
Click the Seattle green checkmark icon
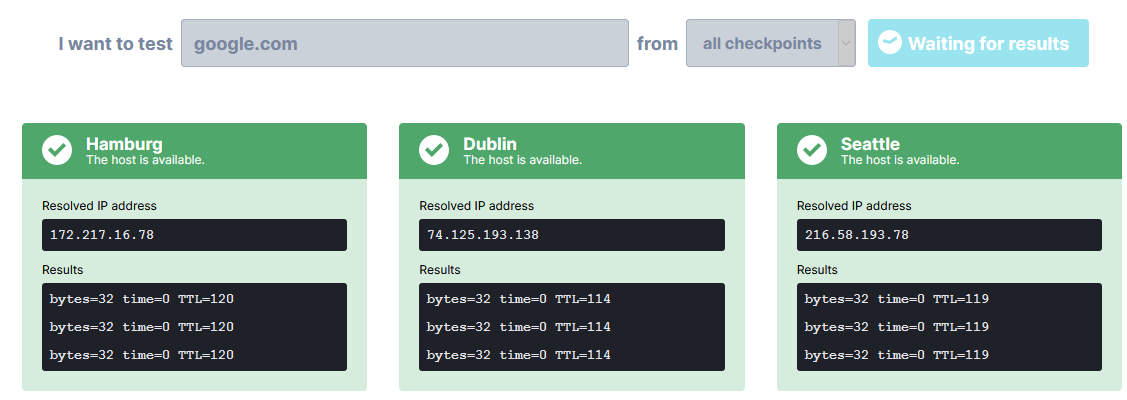click(811, 150)
